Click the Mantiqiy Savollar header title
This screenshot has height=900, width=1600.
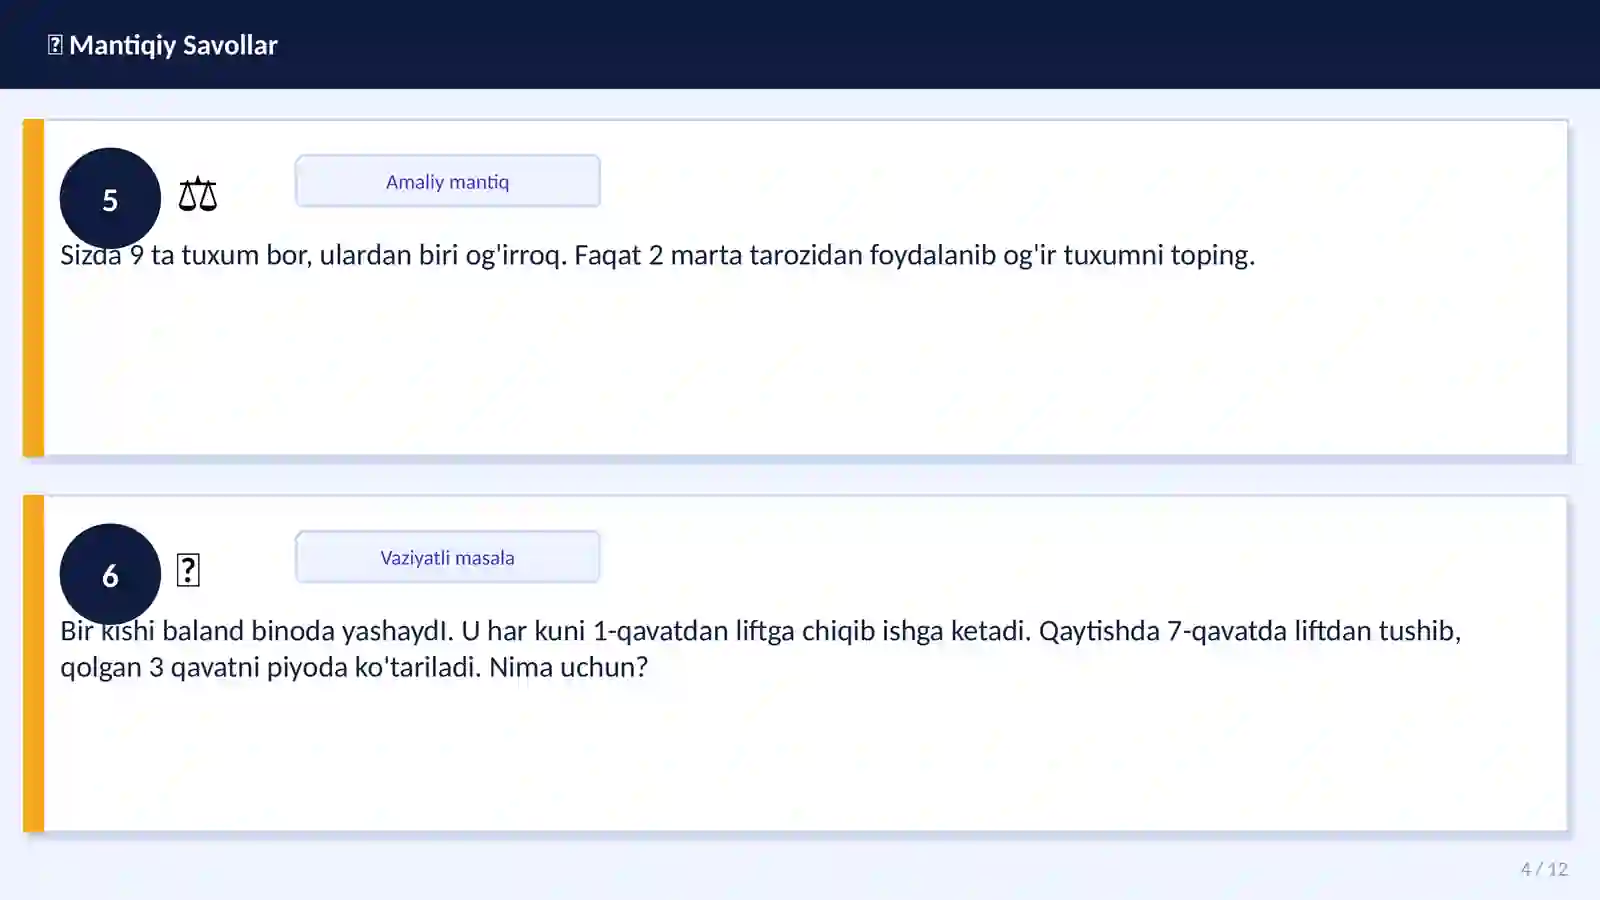pyautogui.click(x=173, y=45)
